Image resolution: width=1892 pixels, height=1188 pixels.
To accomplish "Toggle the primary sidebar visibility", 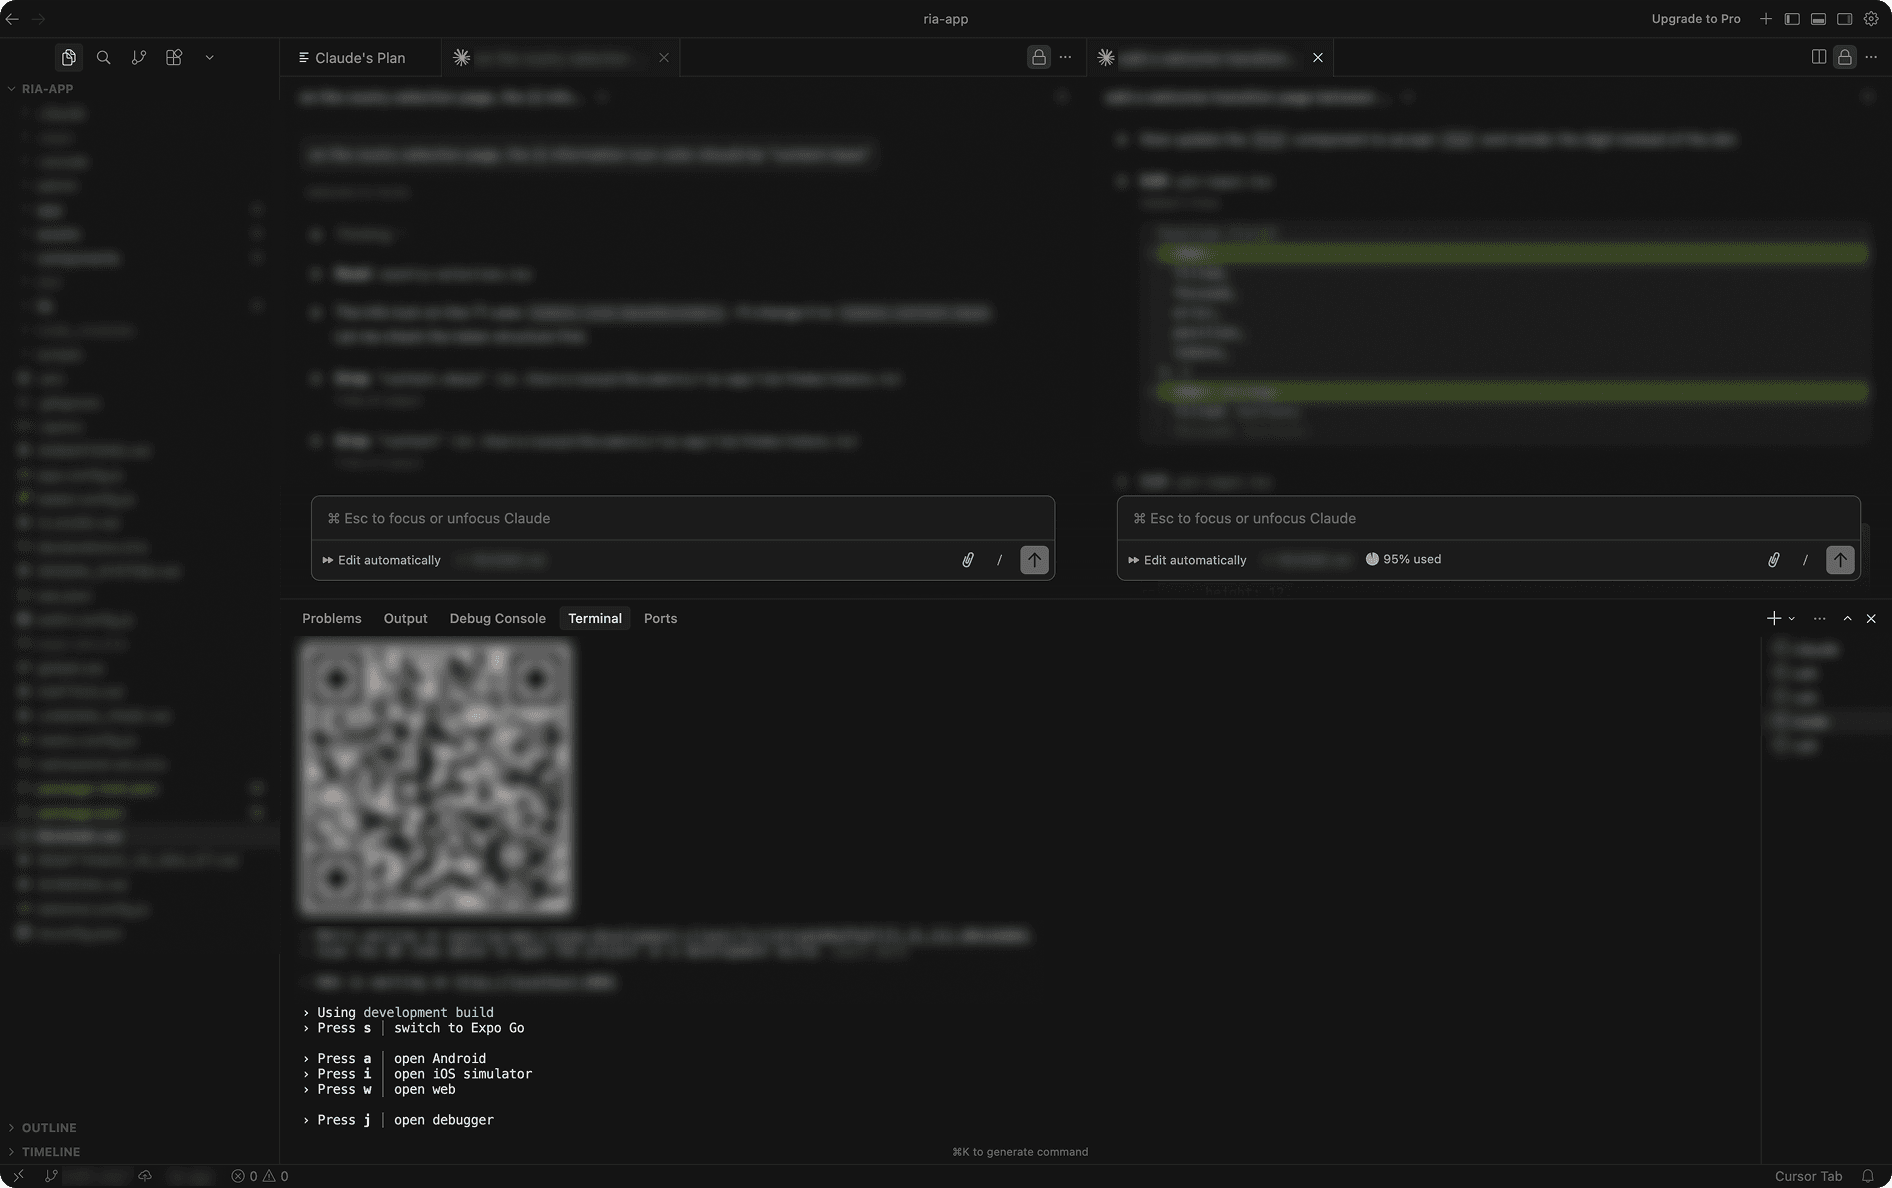I will point(1792,18).
